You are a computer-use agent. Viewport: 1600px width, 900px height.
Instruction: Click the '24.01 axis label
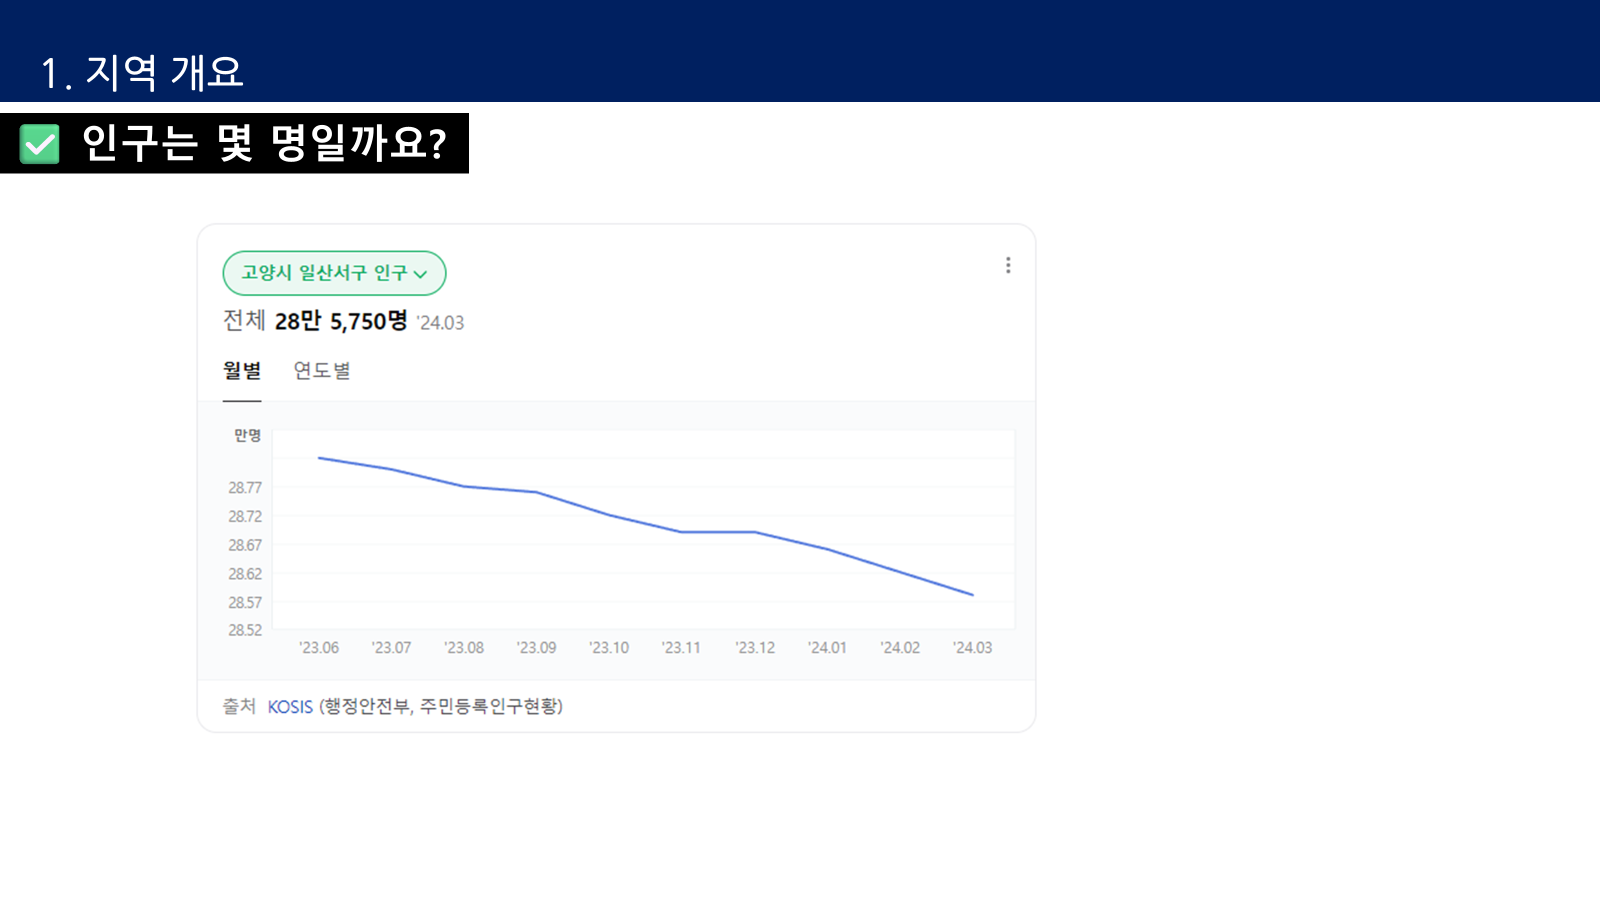coord(827,648)
